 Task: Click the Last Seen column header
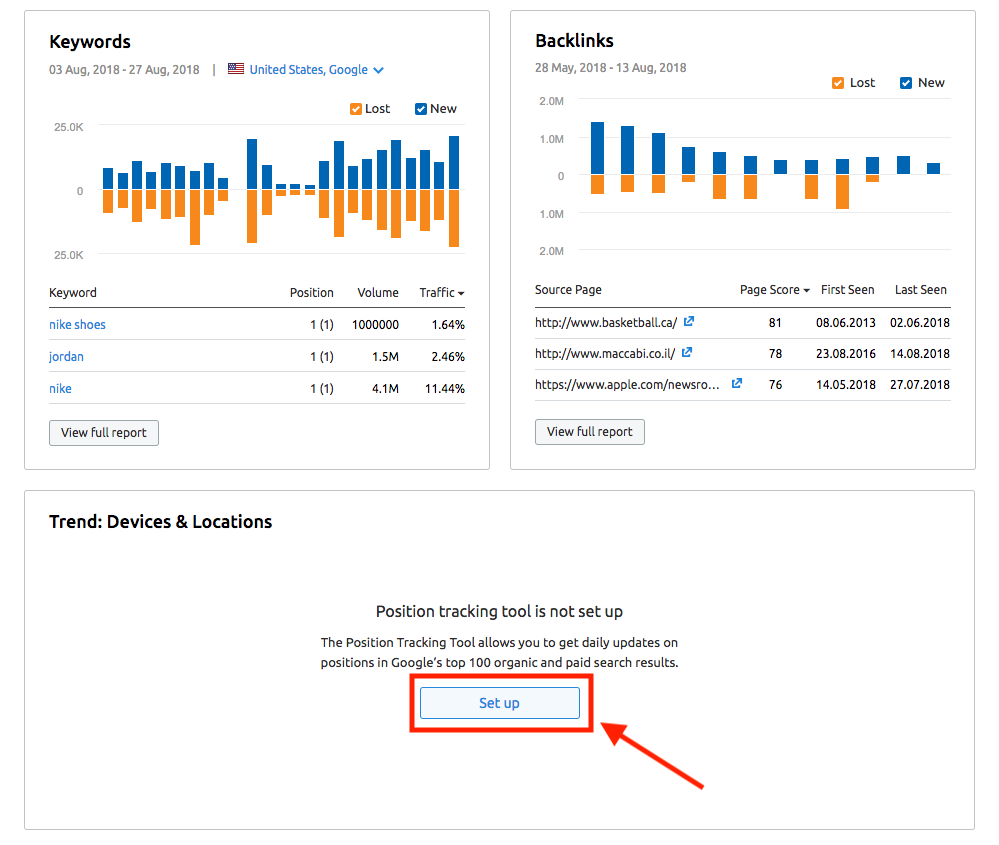pos(920,290)
